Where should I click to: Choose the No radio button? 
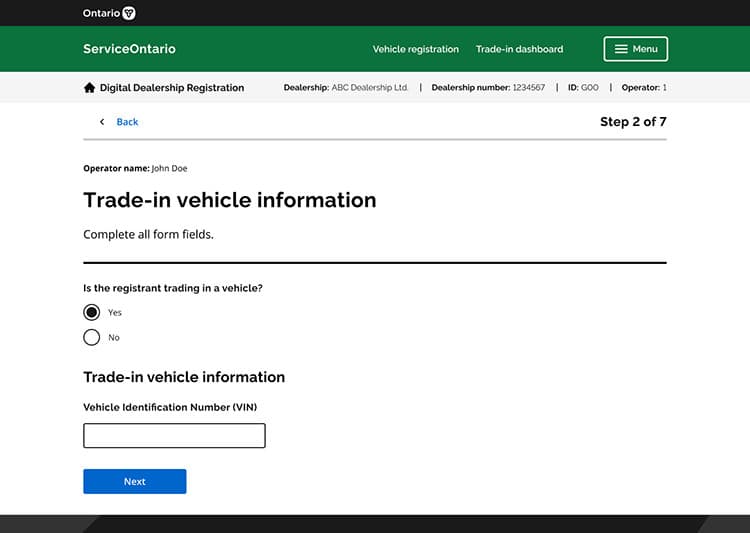92,337
